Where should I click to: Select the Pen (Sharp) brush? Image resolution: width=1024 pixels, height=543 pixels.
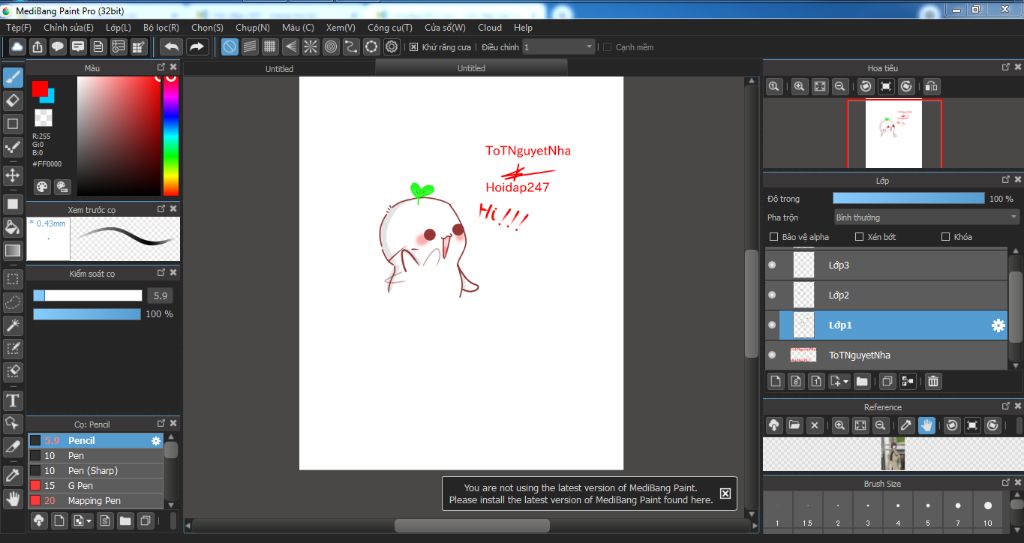pyautogui.click(x=95, y=470)
